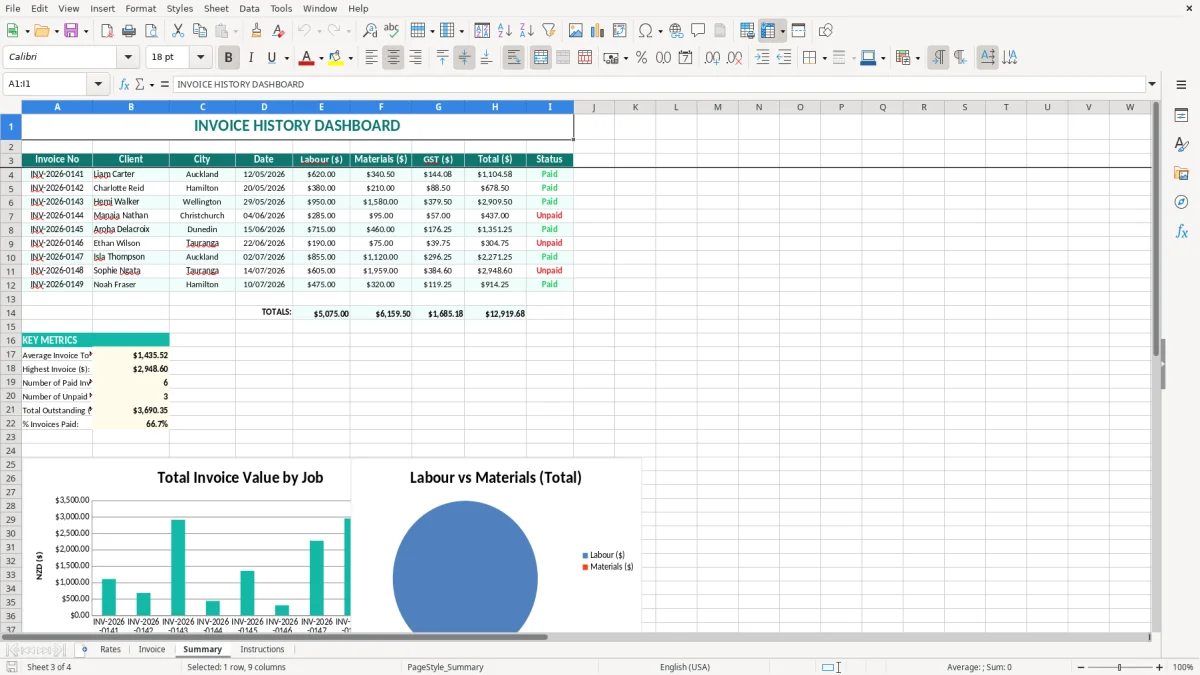This screenshot has height=675, width=1200.
Task: Switch to the Instructions sheet tab
Action: coord(262,650)
